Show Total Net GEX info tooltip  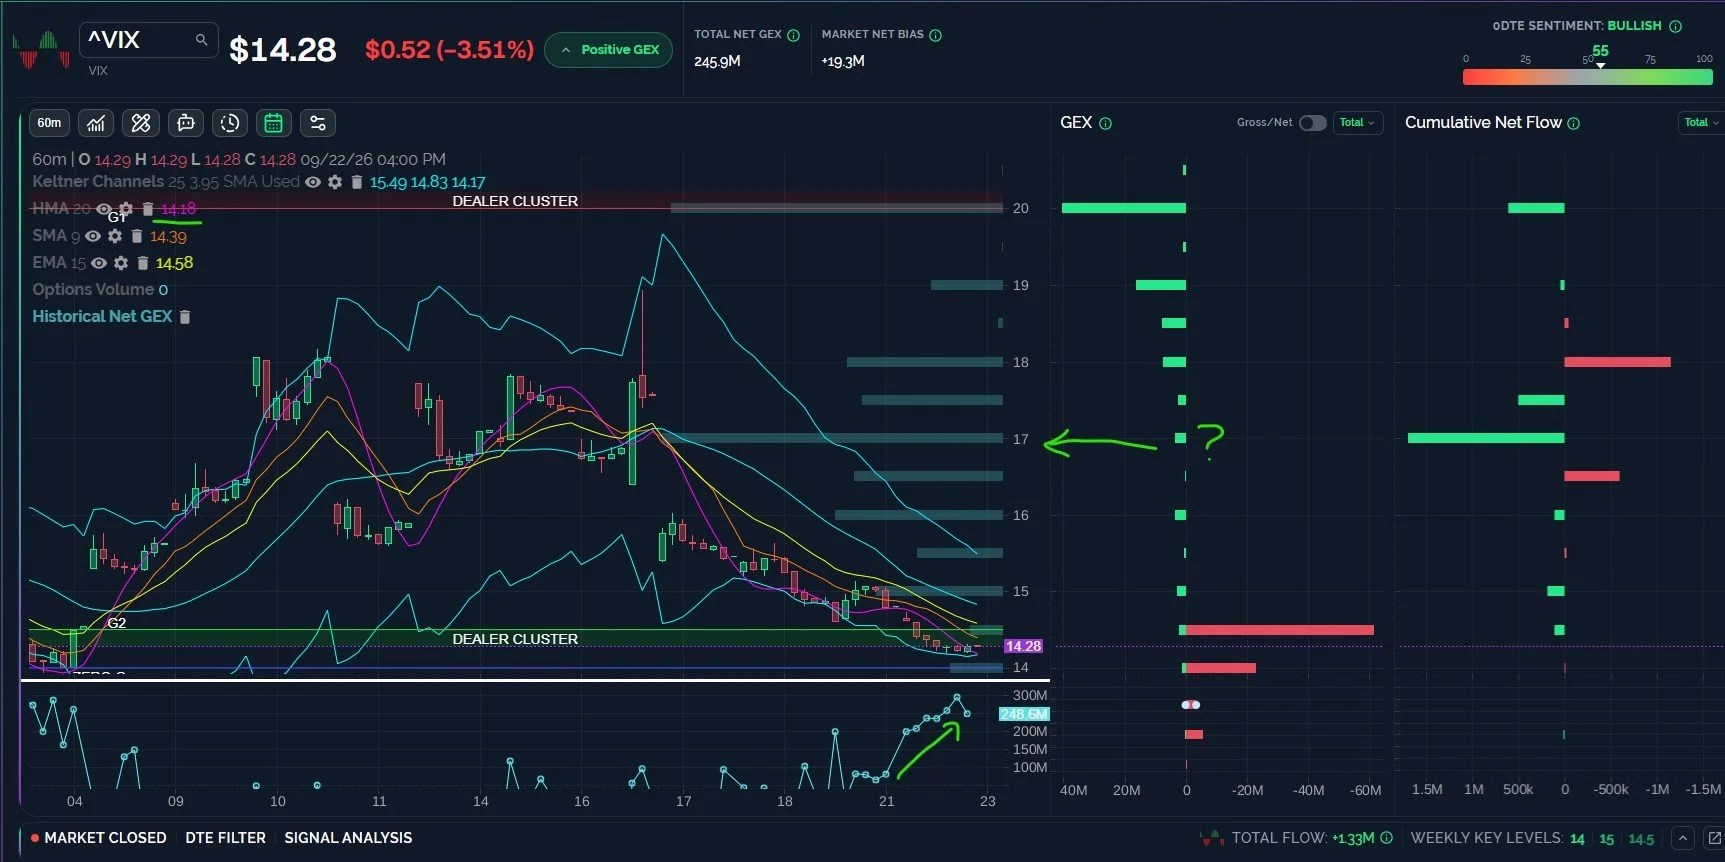(794, 35)
